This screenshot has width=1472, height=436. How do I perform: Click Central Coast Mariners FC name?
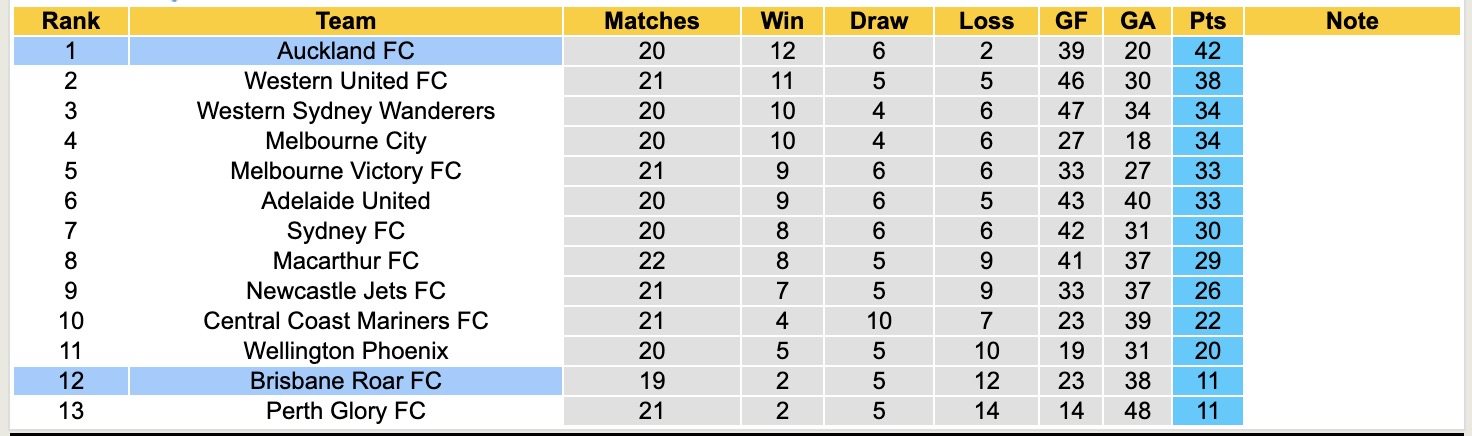click(345, 321)
